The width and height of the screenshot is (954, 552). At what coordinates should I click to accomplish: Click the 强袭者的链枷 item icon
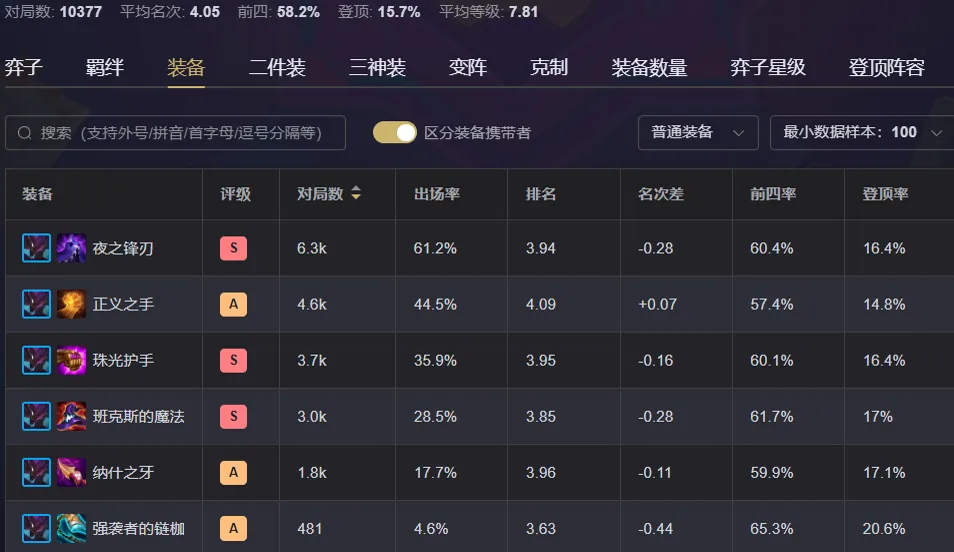(71, 528)
